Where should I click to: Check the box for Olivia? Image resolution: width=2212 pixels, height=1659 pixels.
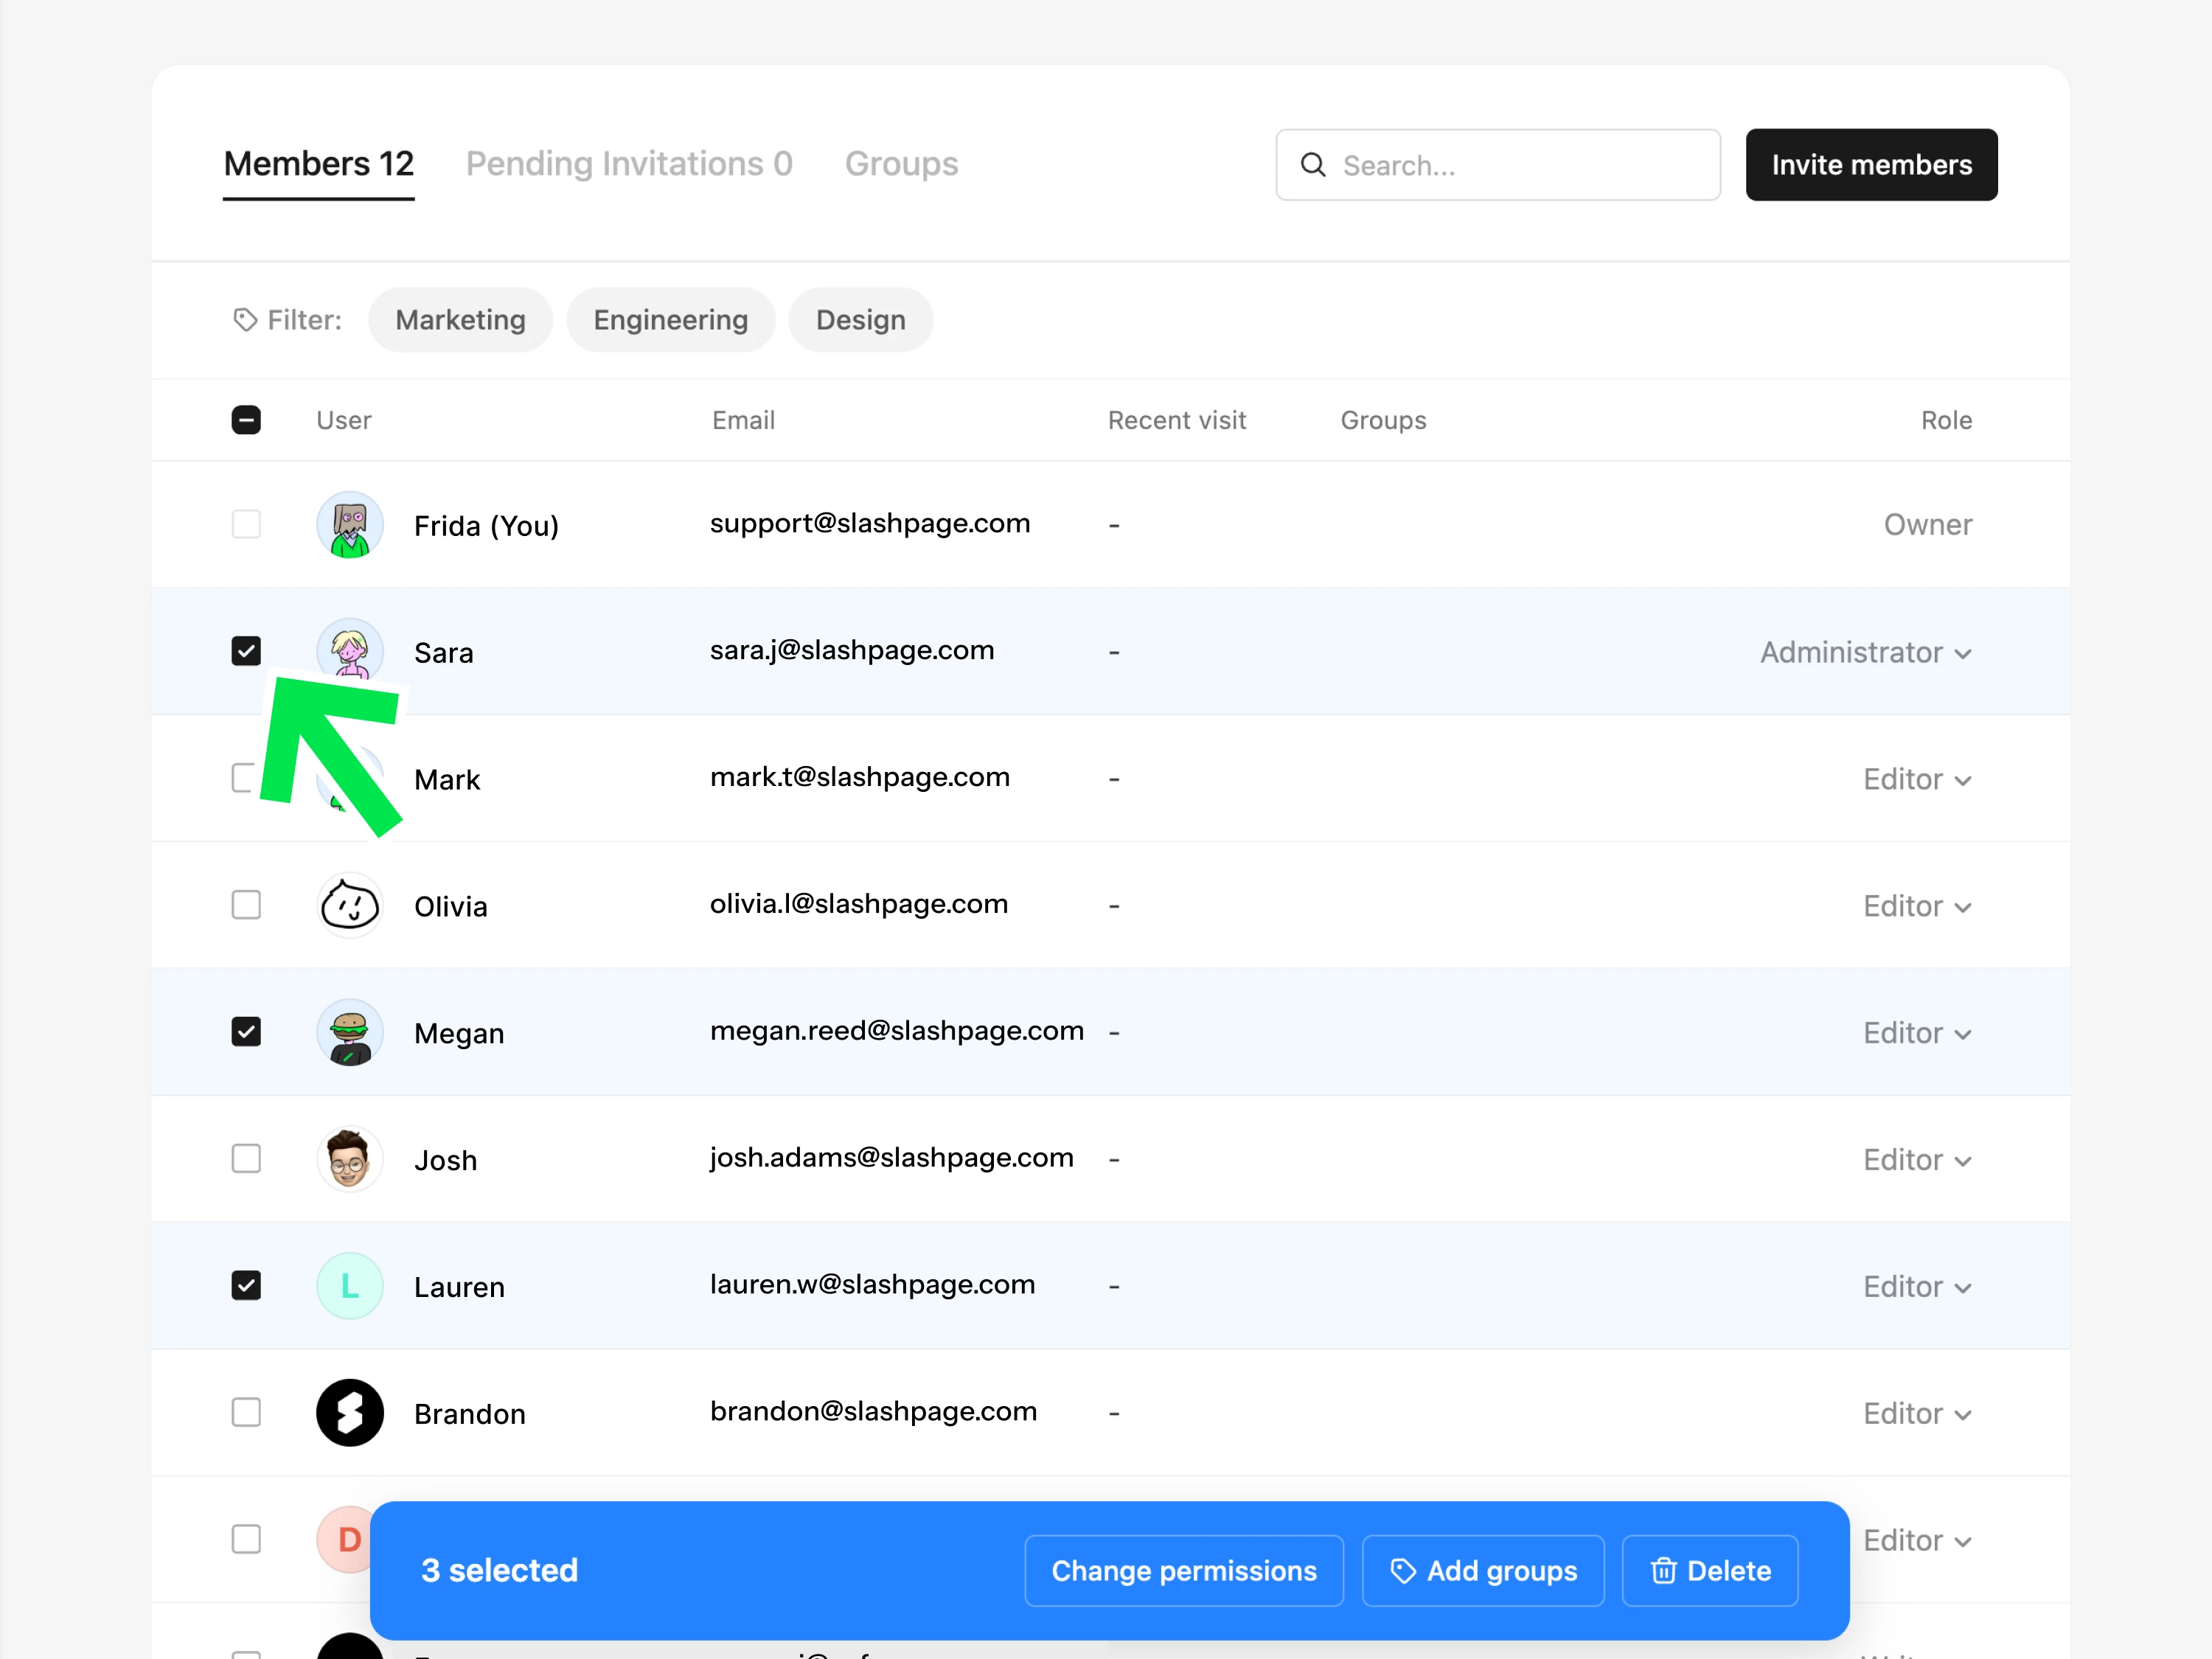[246, 905]
